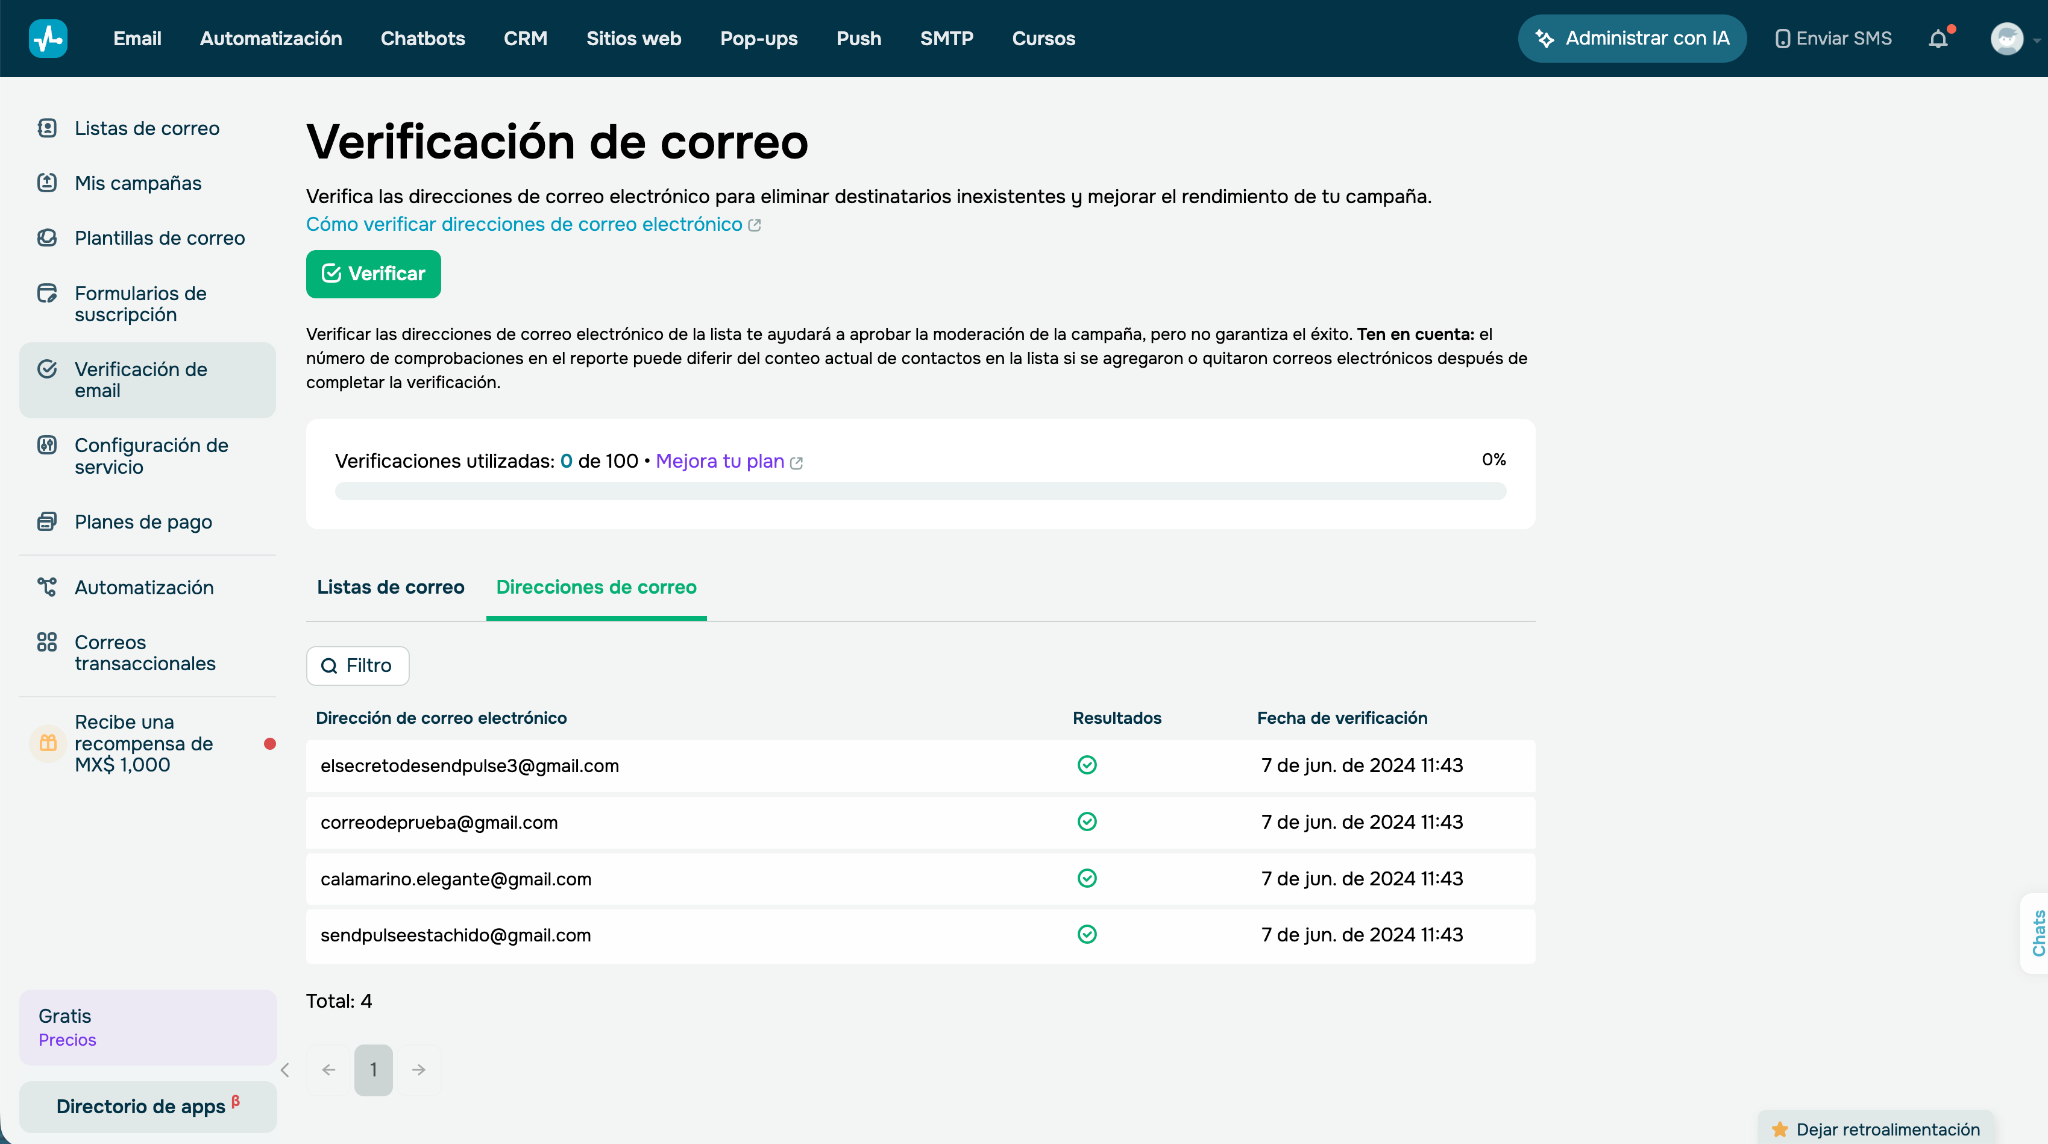This screenshot has height=1144, width=2048.
Task: Open the user avatar menu
Action: tap(2007, 39)
